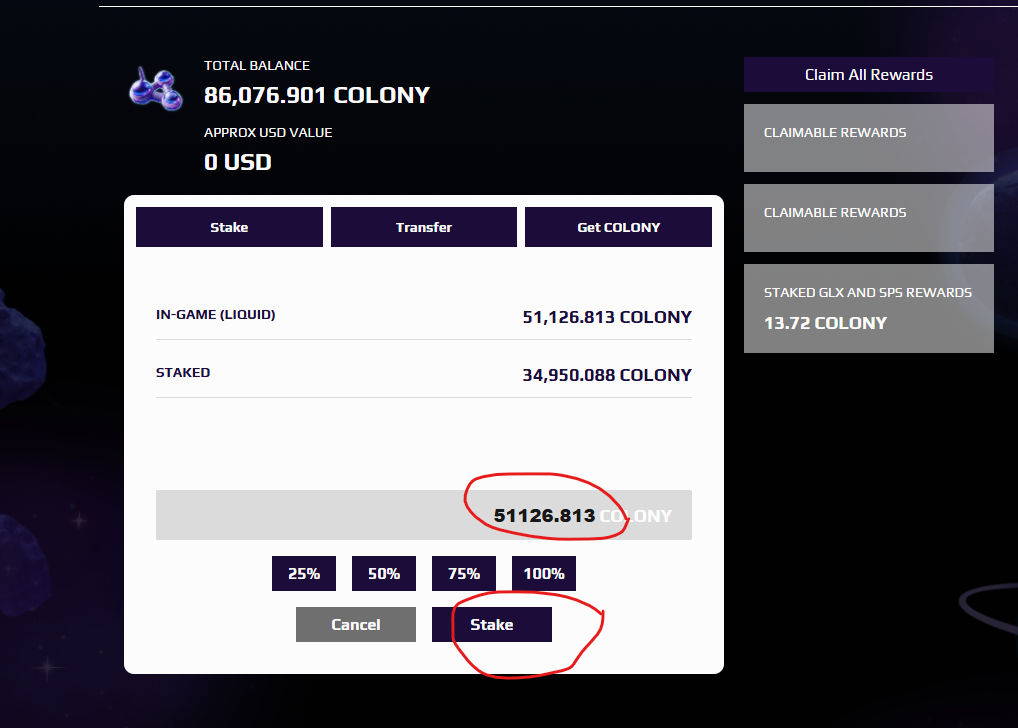This screenshot has width=1018, height=728.
Task: Click the Staked balance row
Action: [424, 374]
